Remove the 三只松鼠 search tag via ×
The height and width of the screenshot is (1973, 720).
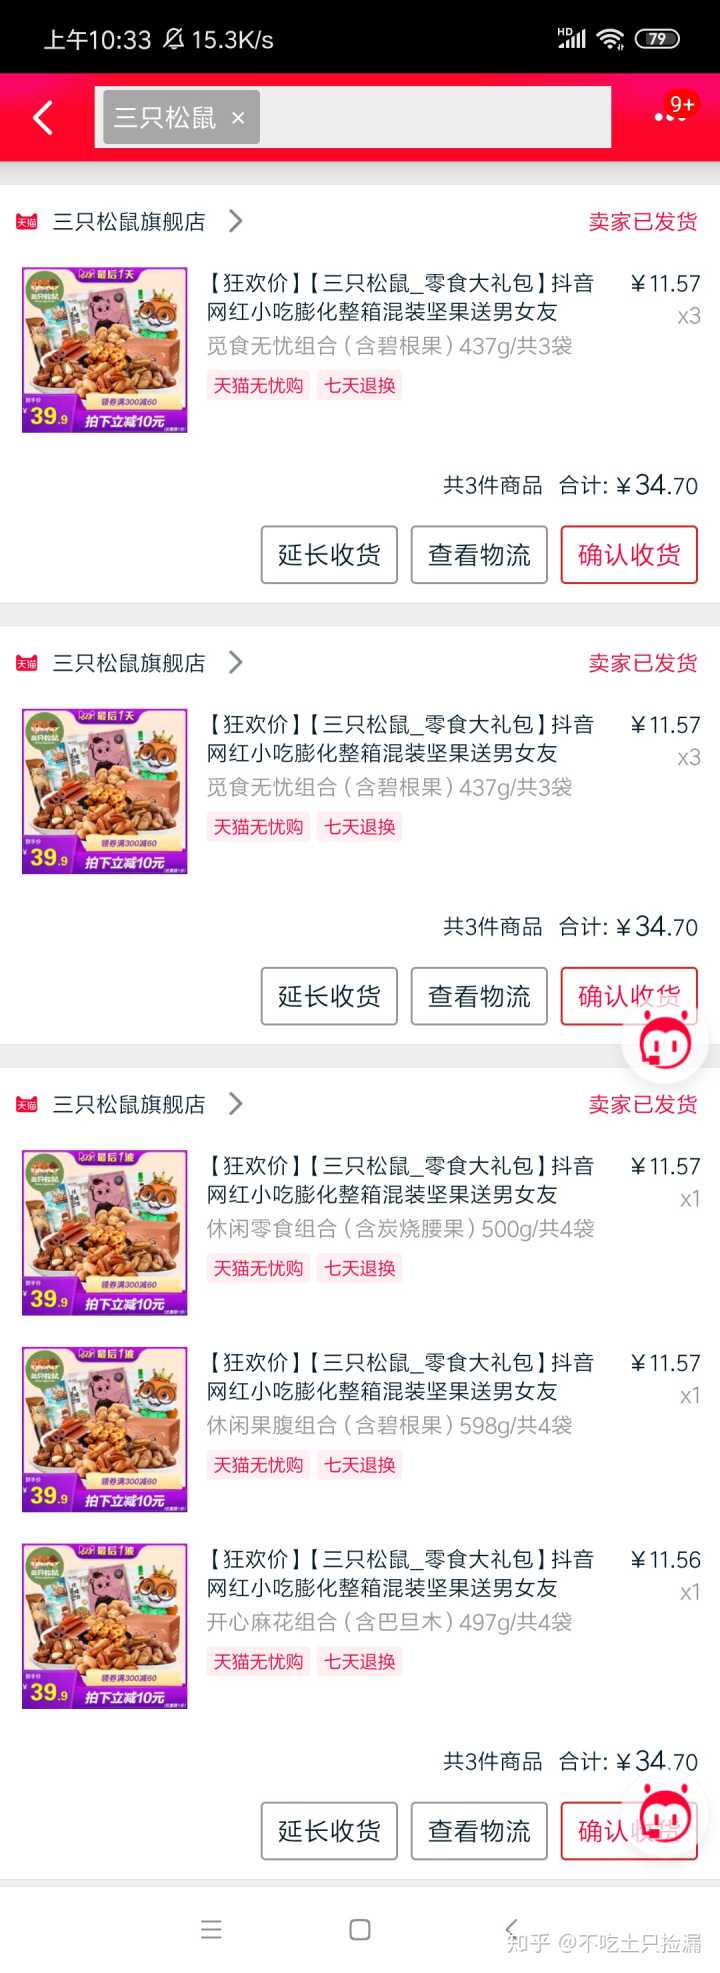(x=238, y=118)
